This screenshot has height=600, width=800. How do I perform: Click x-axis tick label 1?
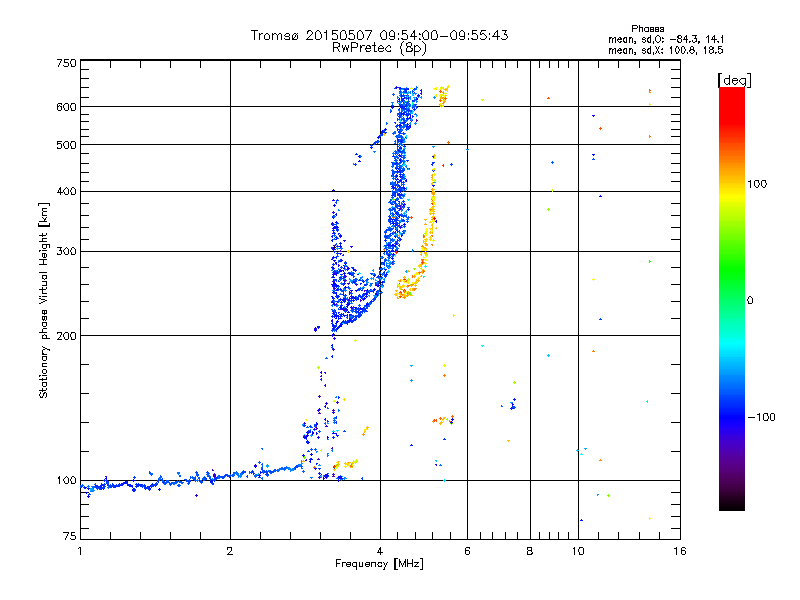point(80,551)
